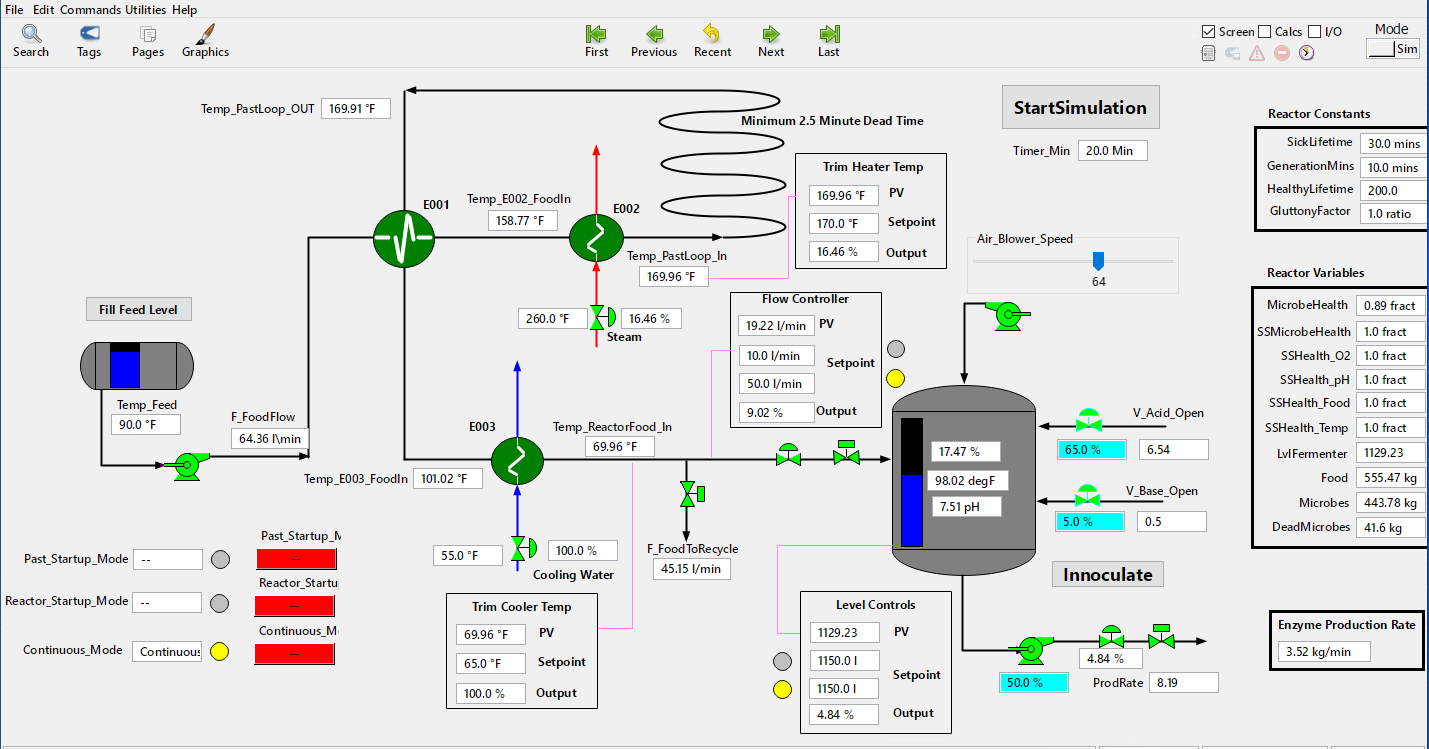
Task: Click Level Controls yellow mode indicator
Action: tap(783, 689)
